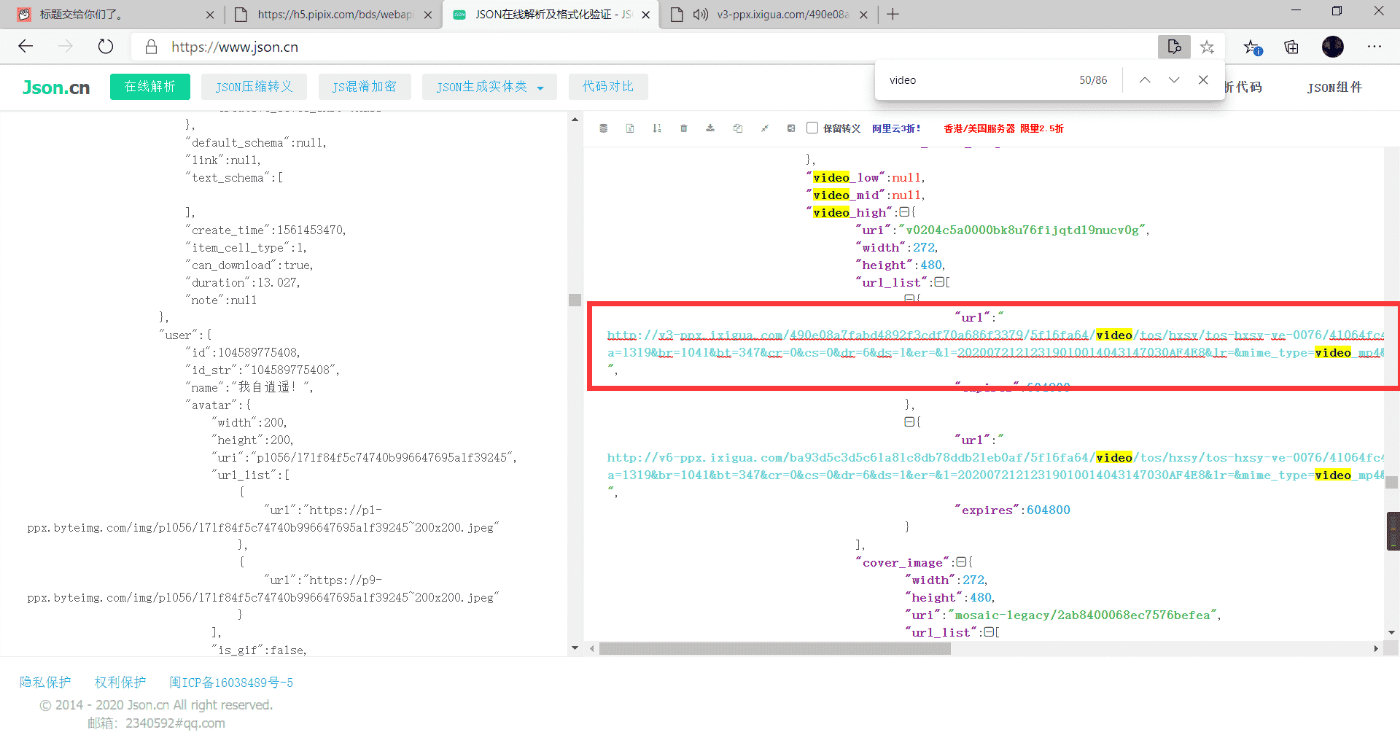Click the browser forward arrow
Viewport: 1400px width, 751px height.
[66, 47]
